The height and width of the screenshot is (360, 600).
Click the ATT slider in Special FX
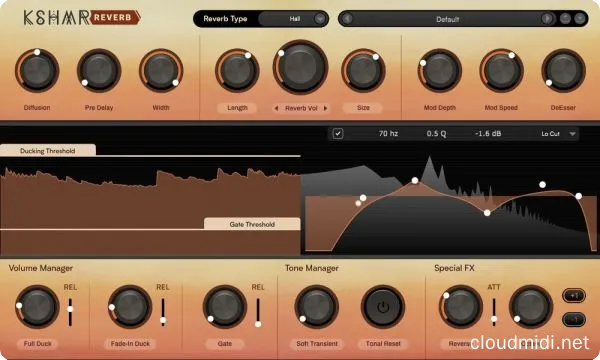(x=494, y=312)
